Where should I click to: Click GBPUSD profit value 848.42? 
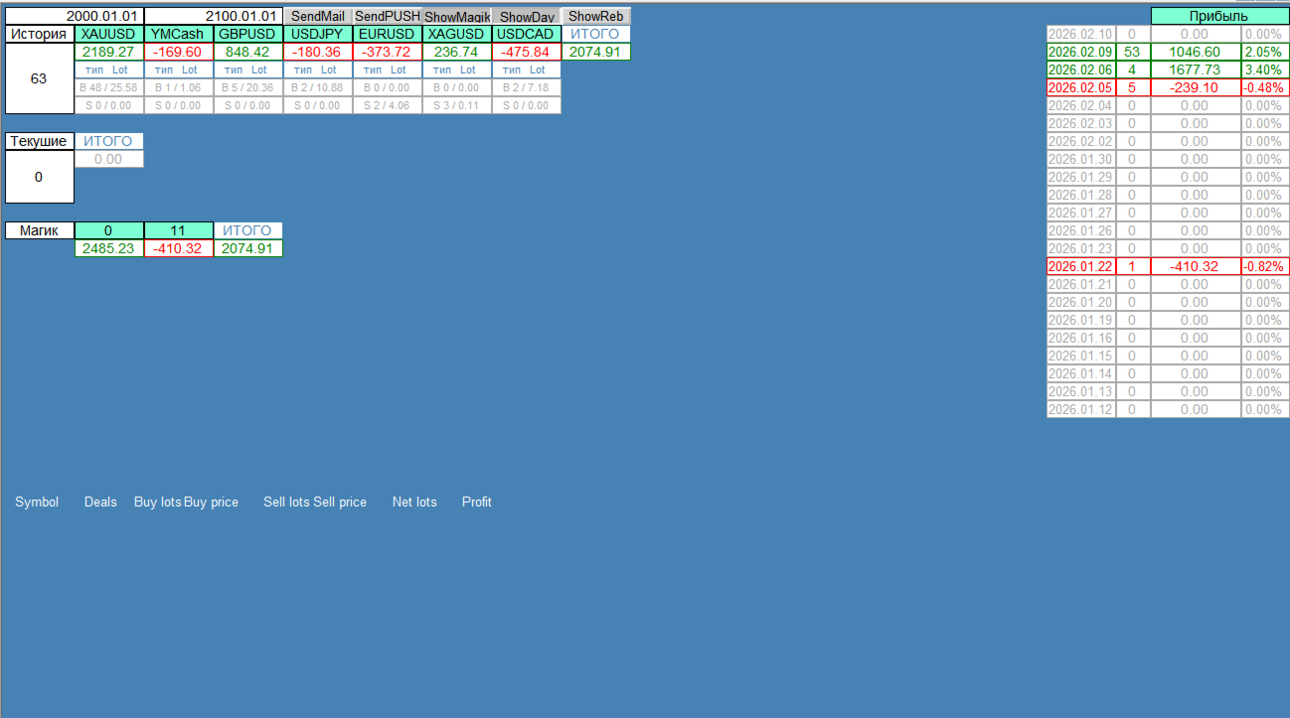click(248, 52)
